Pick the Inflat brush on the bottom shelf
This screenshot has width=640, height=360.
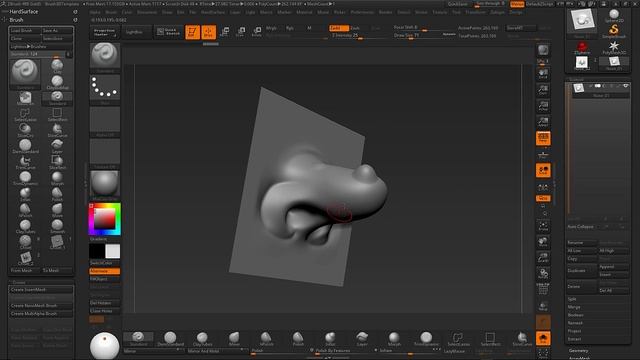pyautogui.click(x=330, y=339)
